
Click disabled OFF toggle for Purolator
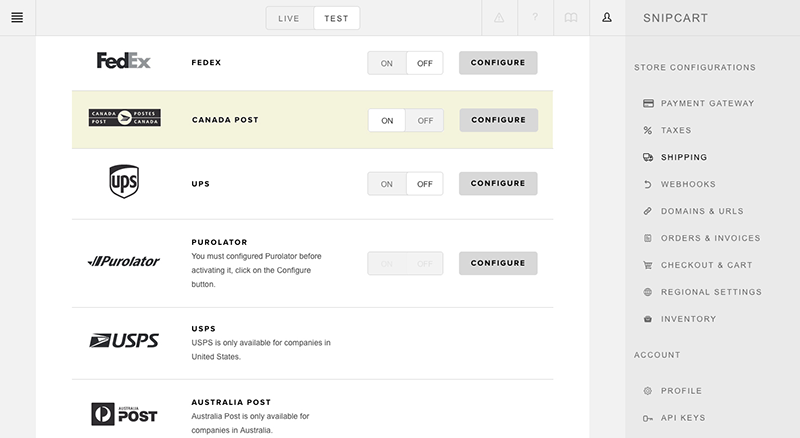click(x=424, y=263)
